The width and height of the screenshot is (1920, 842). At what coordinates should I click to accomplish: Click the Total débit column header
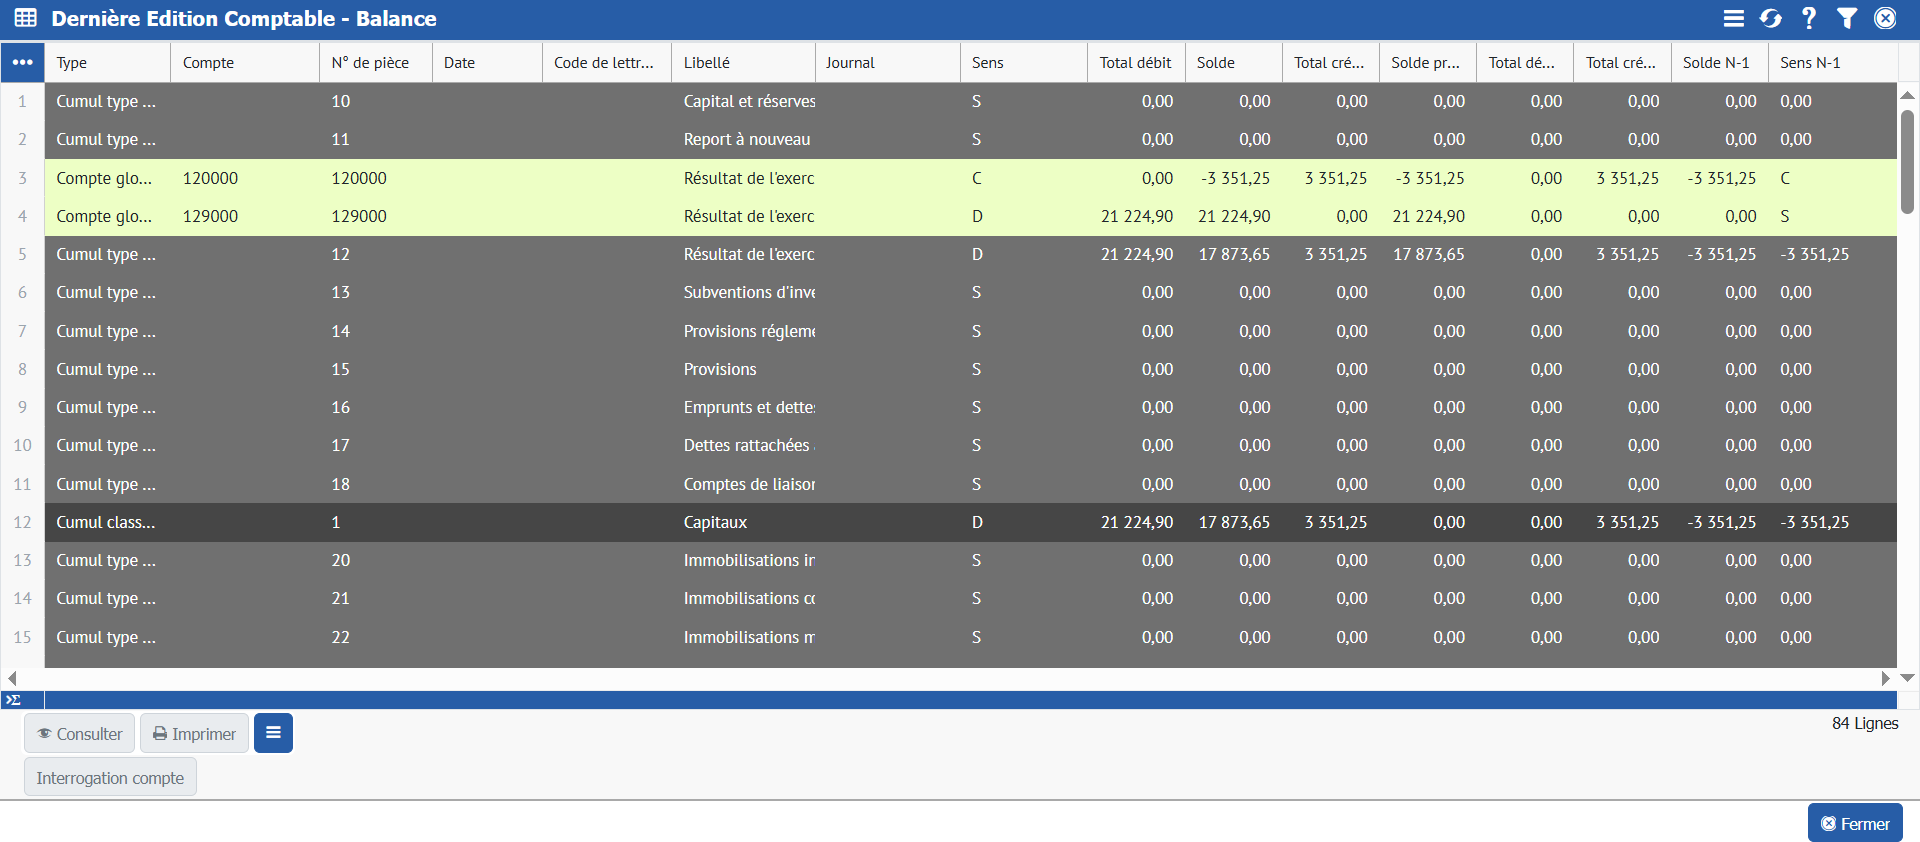[x=1135, y=62]
